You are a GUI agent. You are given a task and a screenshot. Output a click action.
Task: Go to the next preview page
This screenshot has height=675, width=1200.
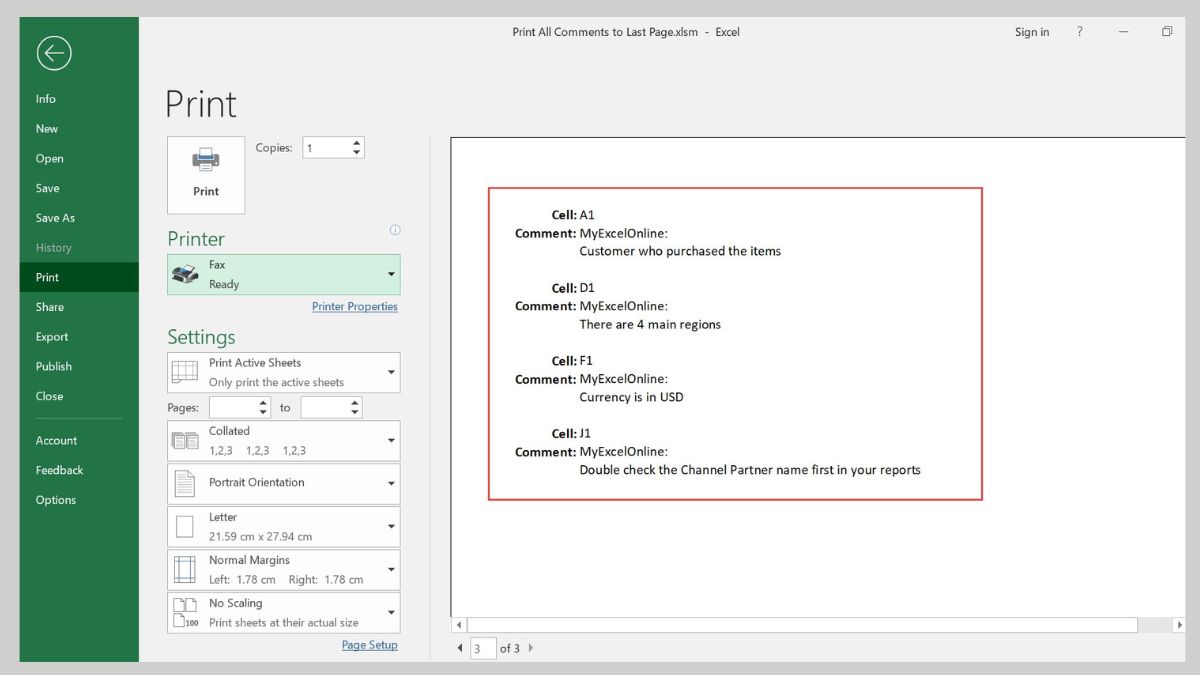point(531,648)
